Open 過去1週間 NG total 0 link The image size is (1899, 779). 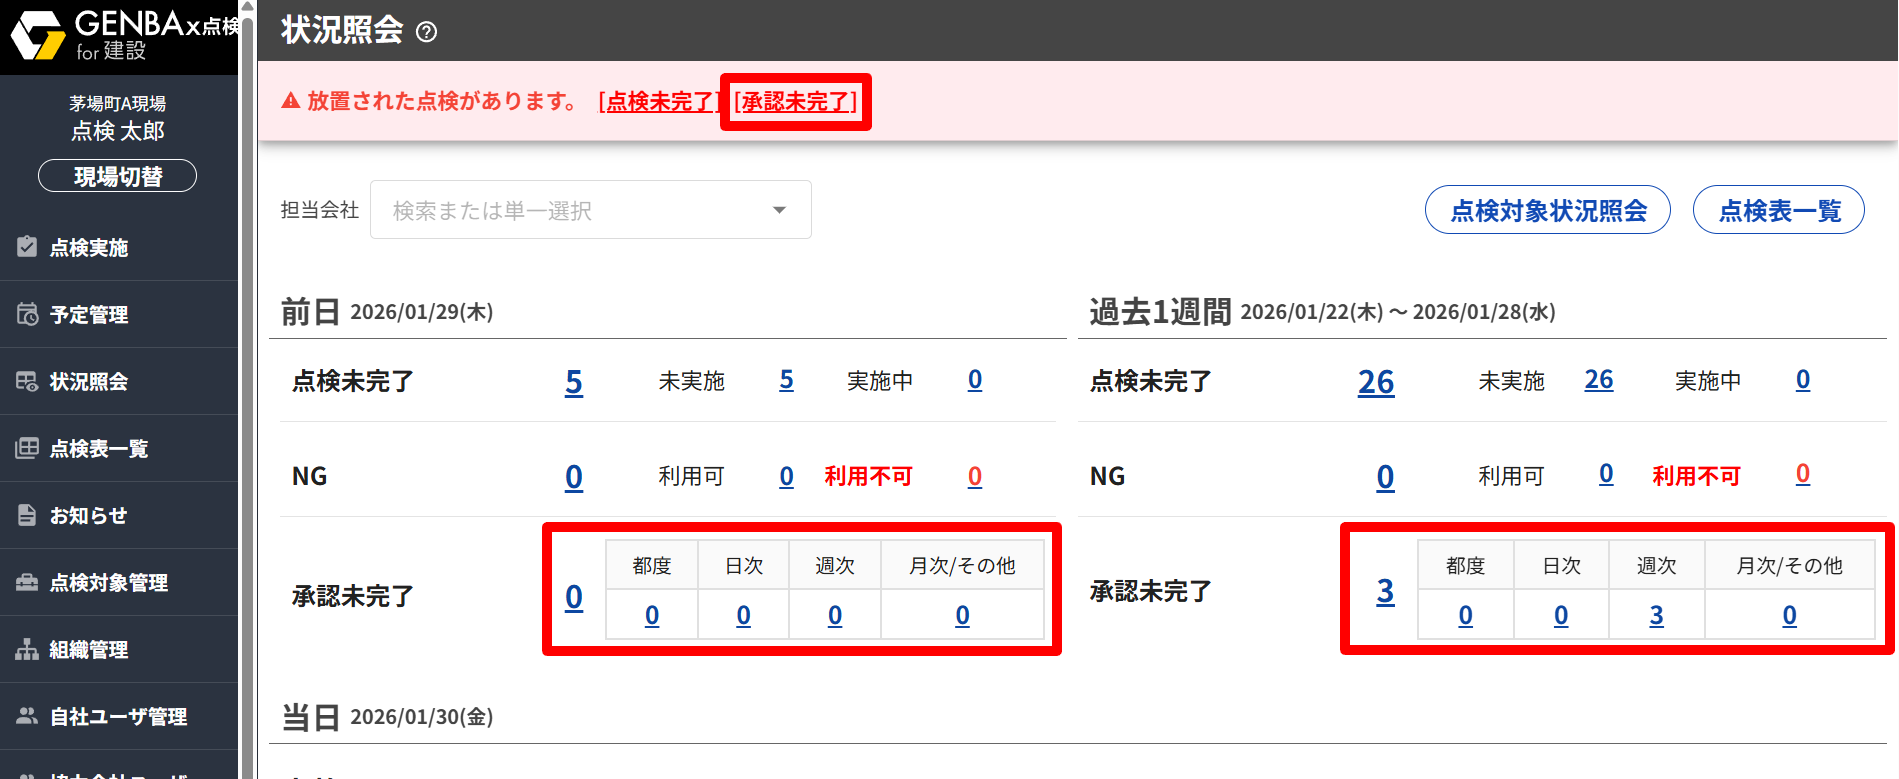tap(1385, 477)
